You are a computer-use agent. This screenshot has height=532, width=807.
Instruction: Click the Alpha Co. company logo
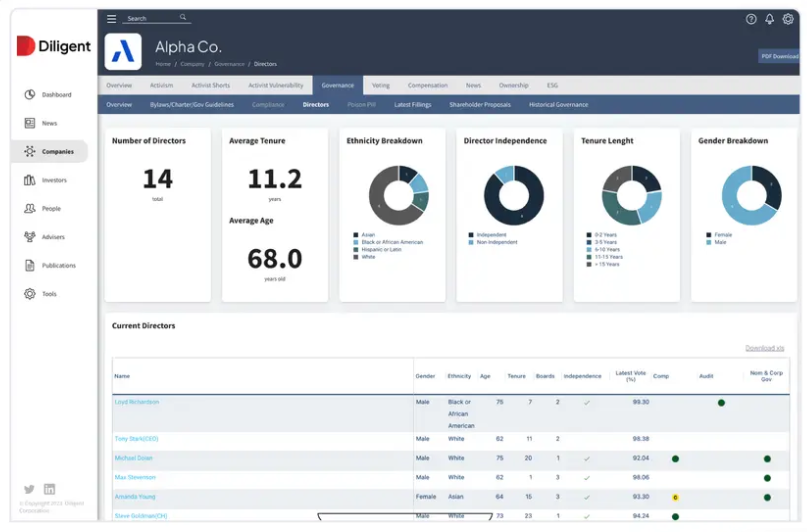pyautogui.click(x=123, y=51)
